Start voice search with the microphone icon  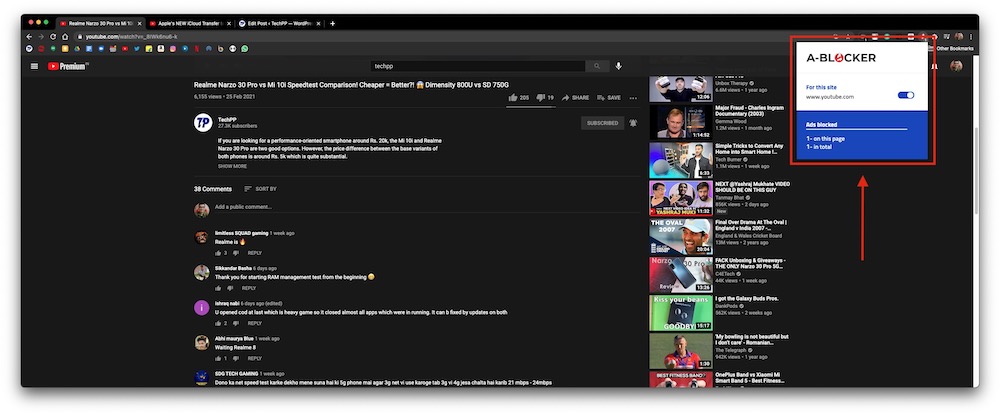[x=619, y=66]
